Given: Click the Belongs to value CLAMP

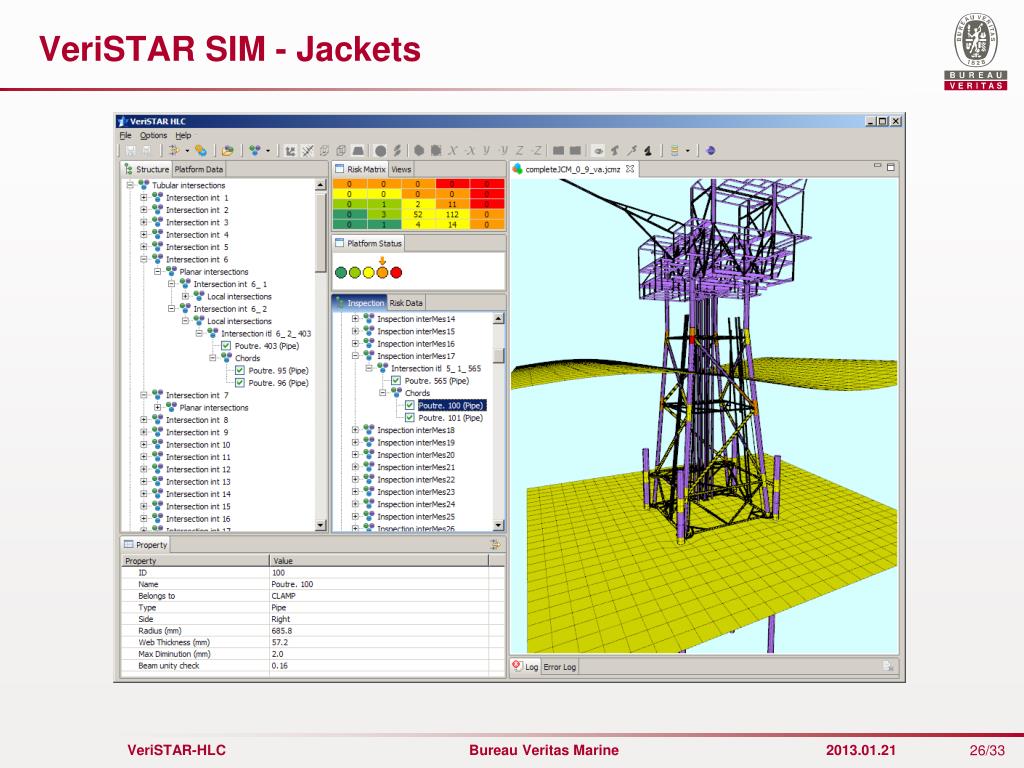Looking at the screenshot, I should click(283, 596).
